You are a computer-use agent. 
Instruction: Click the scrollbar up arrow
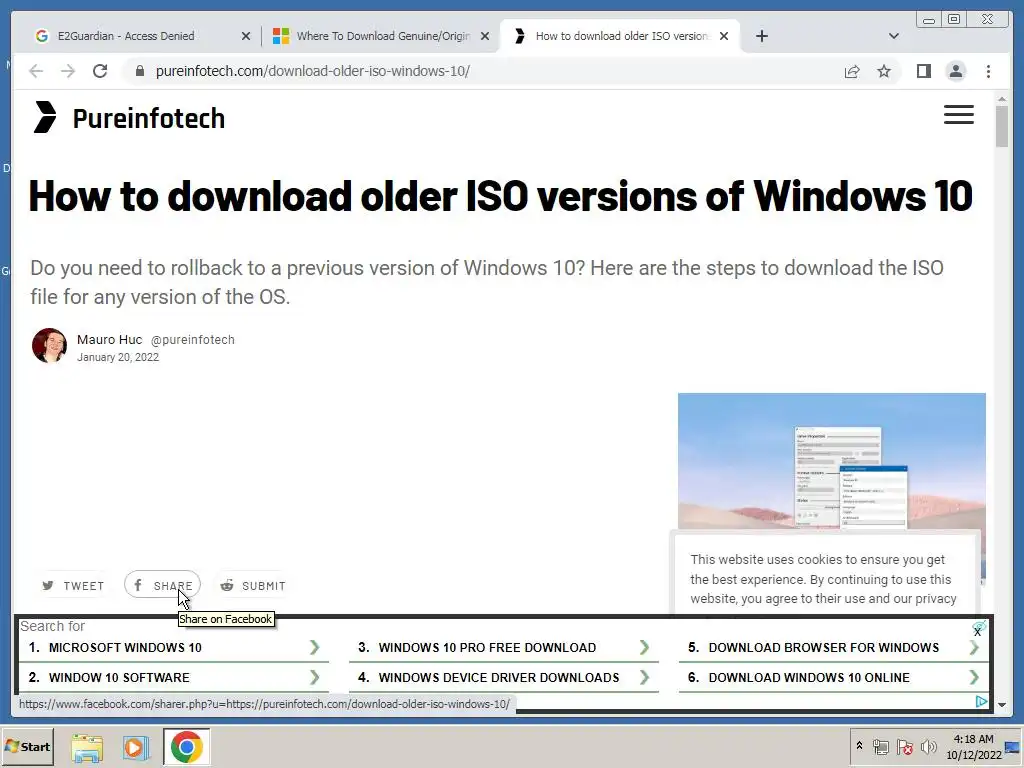(x=1002, y=99)
